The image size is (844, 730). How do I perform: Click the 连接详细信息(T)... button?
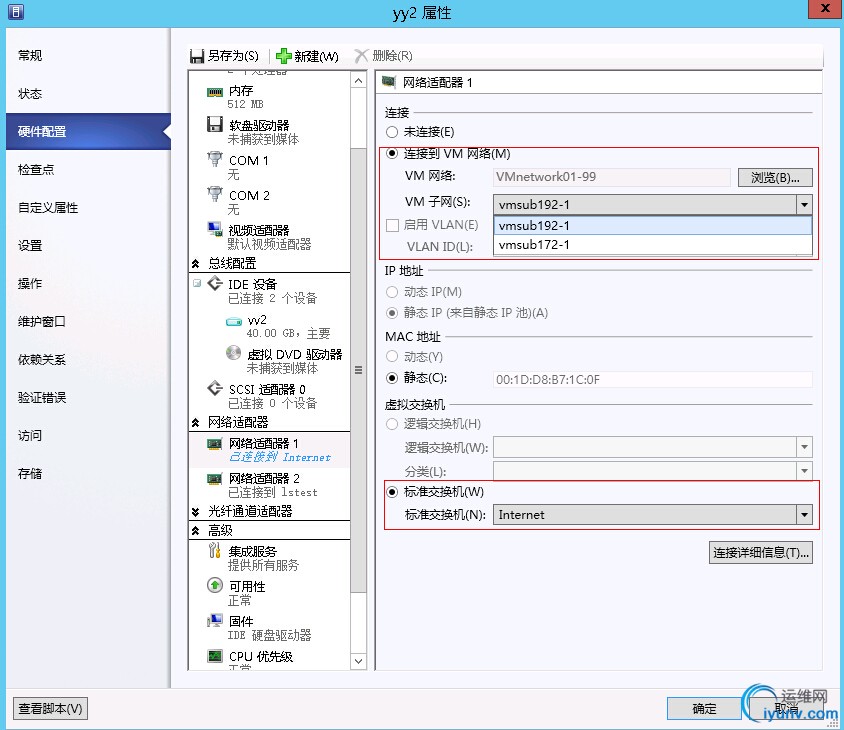[761, 553]
